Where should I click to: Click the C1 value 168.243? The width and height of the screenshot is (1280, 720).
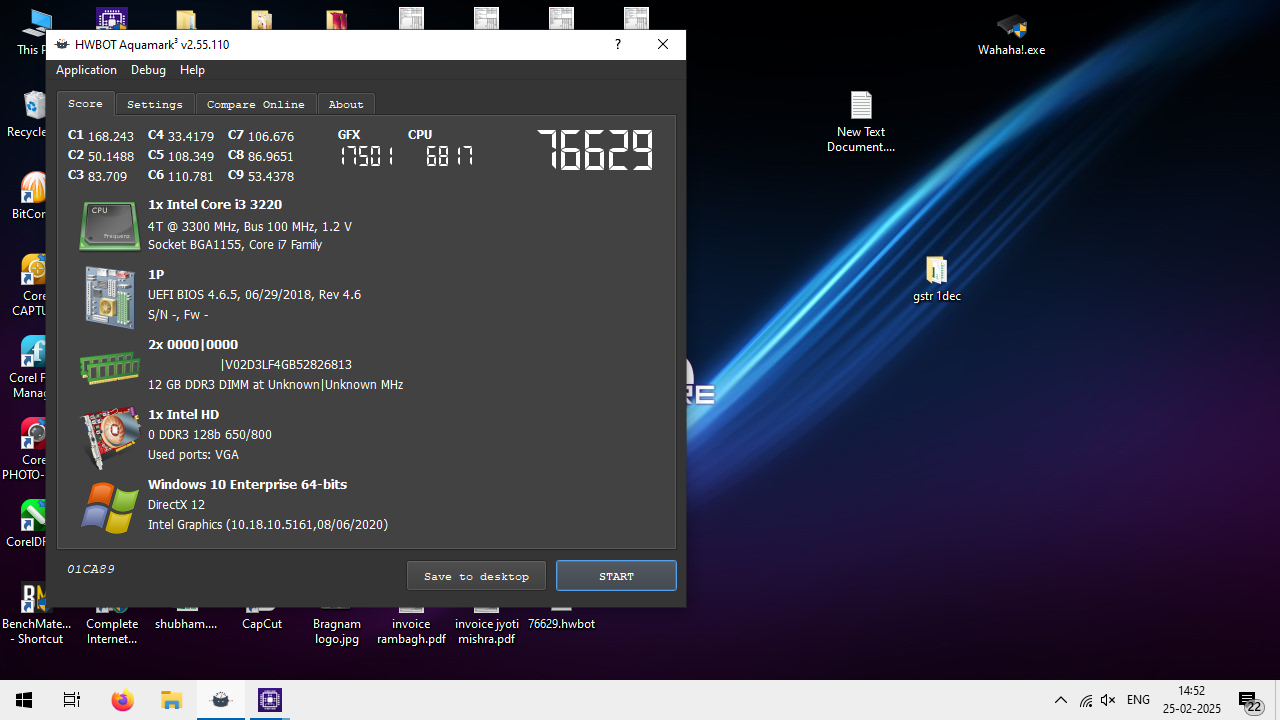click(111, 136)
